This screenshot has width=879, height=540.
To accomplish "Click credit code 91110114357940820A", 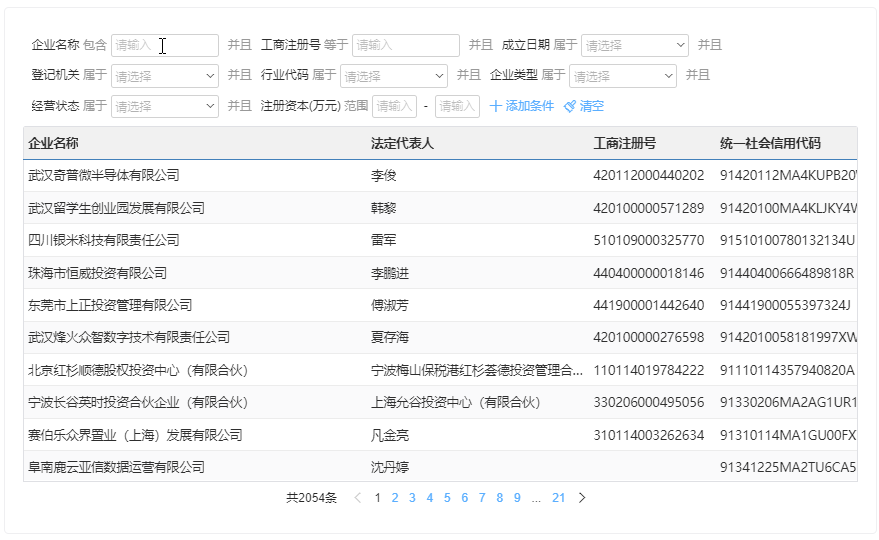I will click(787, 370).
